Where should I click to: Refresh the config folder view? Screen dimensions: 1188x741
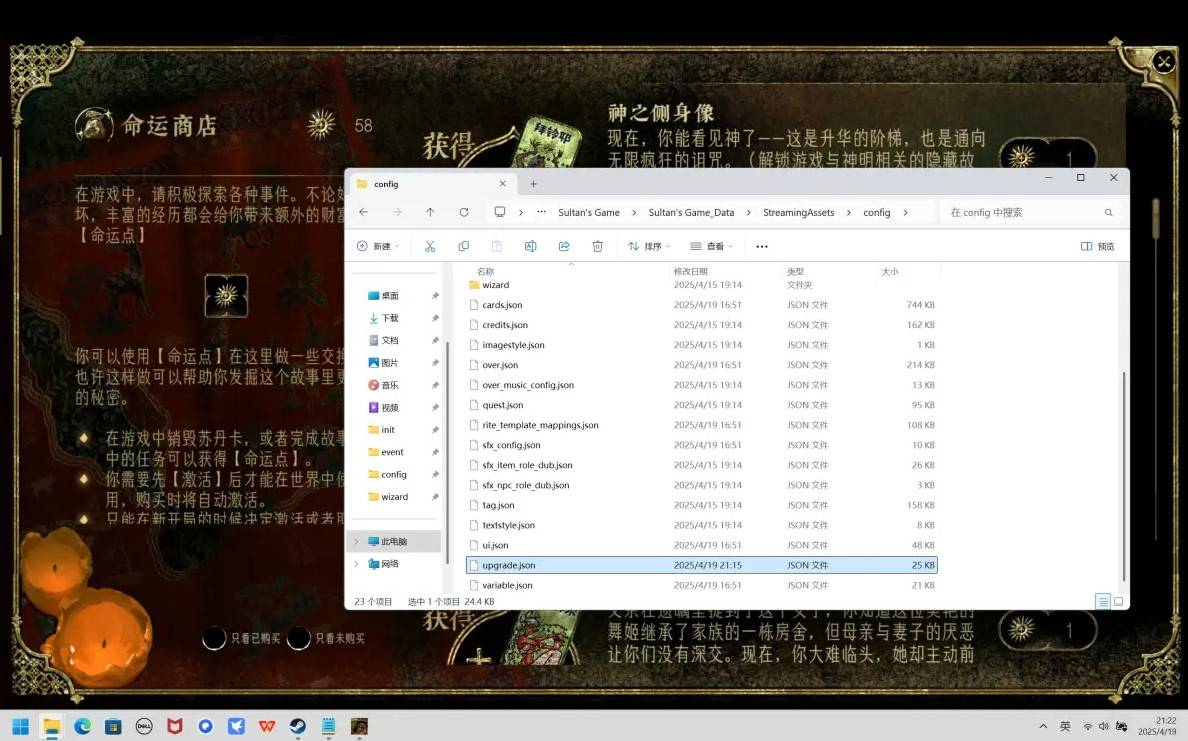tap(463, 212)
